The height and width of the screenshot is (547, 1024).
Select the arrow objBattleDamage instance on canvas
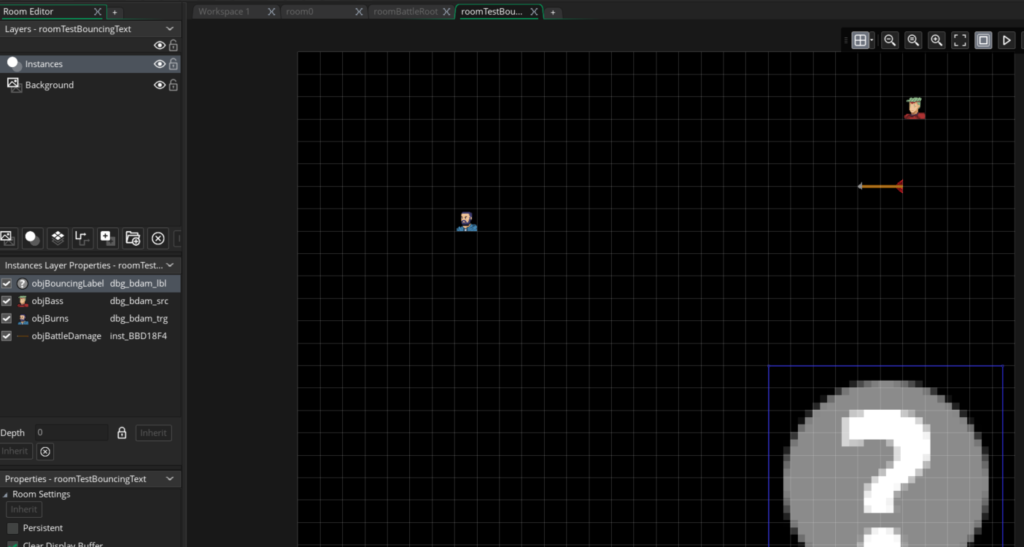click(880, 187)
